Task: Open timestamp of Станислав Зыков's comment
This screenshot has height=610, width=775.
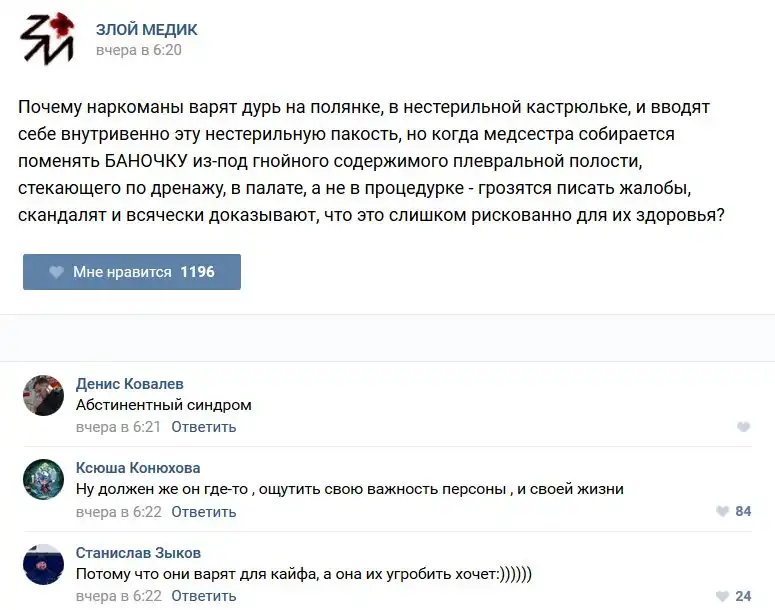Action: [119, 596]
